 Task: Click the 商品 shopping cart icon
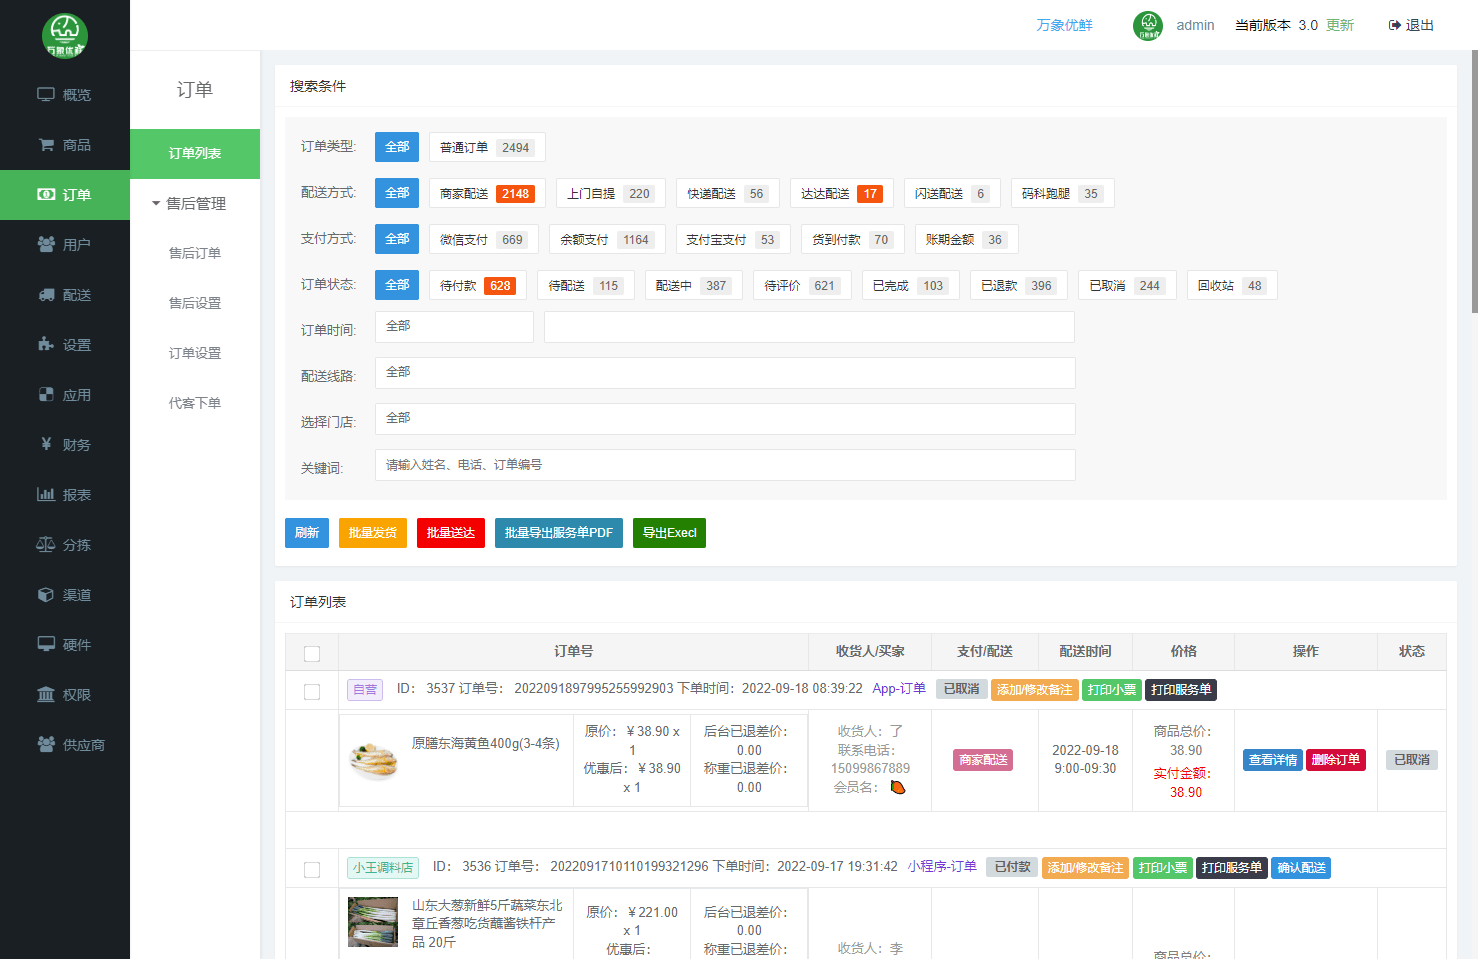click(46, 145)
